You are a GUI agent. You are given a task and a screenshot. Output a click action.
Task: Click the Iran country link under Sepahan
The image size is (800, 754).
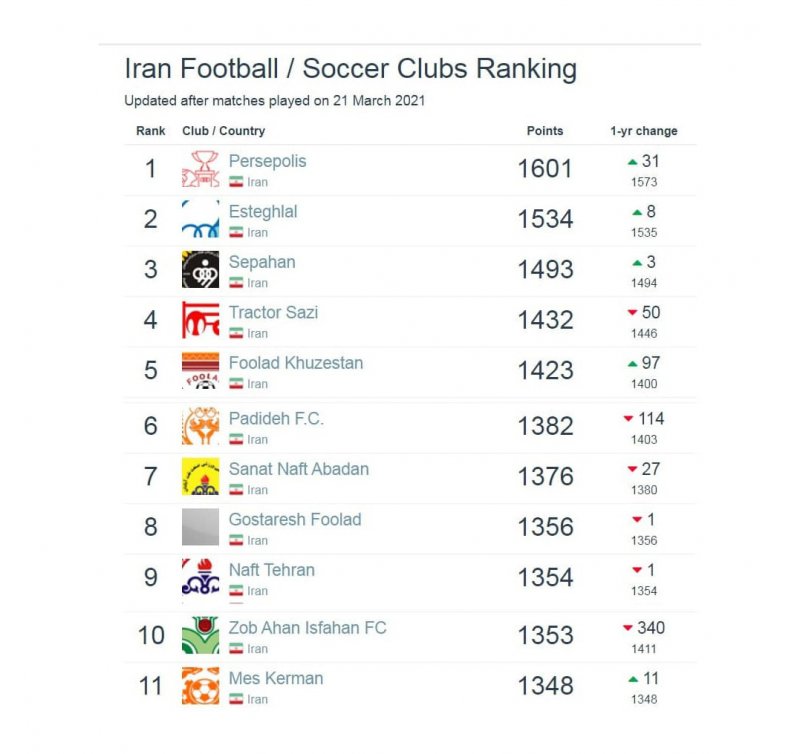(257, 283)
